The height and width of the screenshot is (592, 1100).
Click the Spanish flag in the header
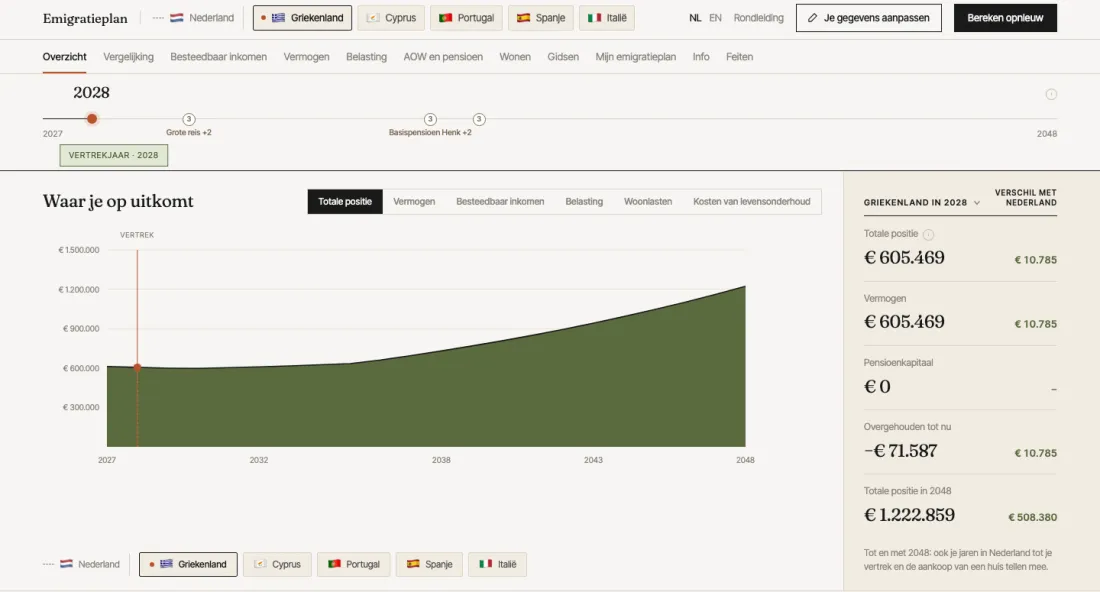click(523, 18)
